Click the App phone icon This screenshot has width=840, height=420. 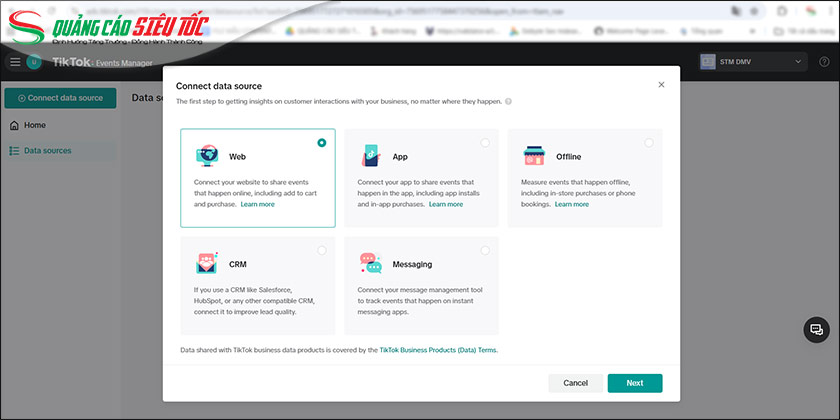pyautogui.click(x=371, y=156)
